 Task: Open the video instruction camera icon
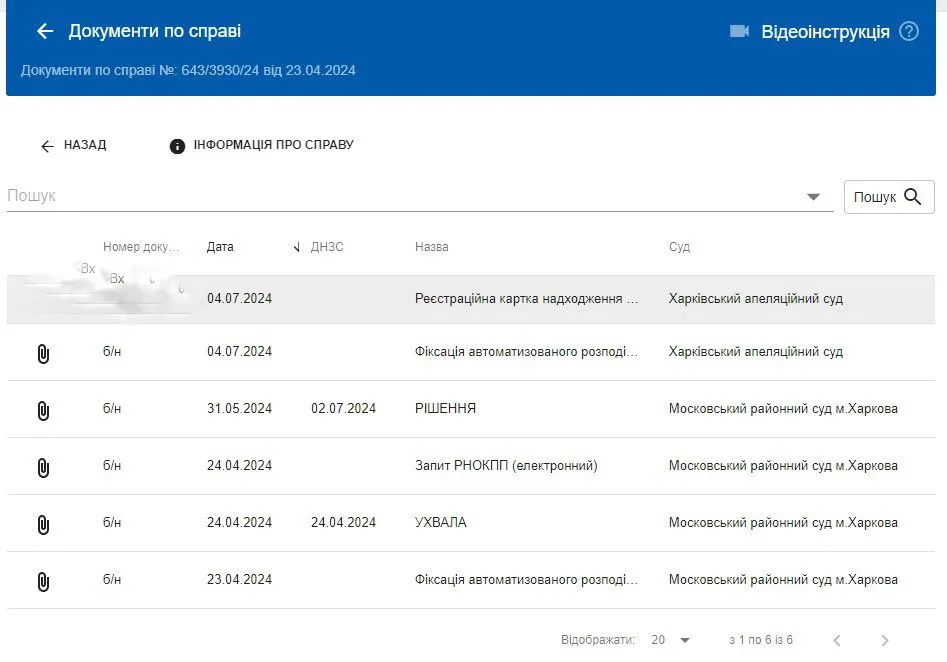(739, 32)
